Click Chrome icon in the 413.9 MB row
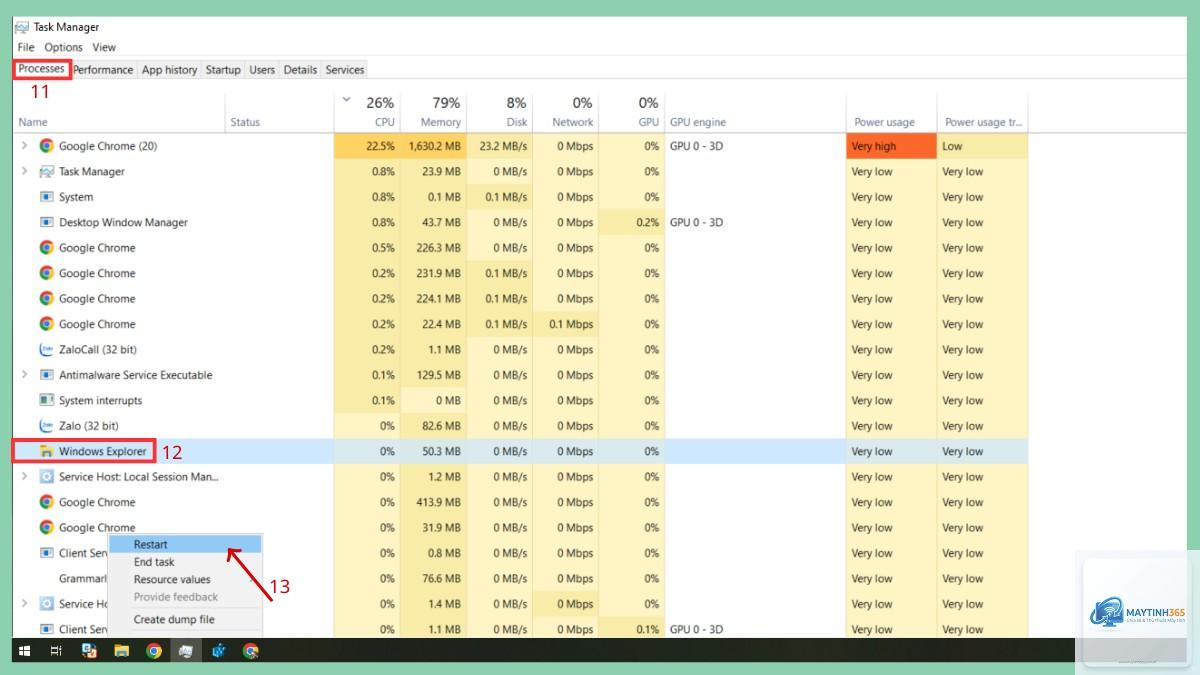Viewport: 1200px width, 675px height. (46, 502)
